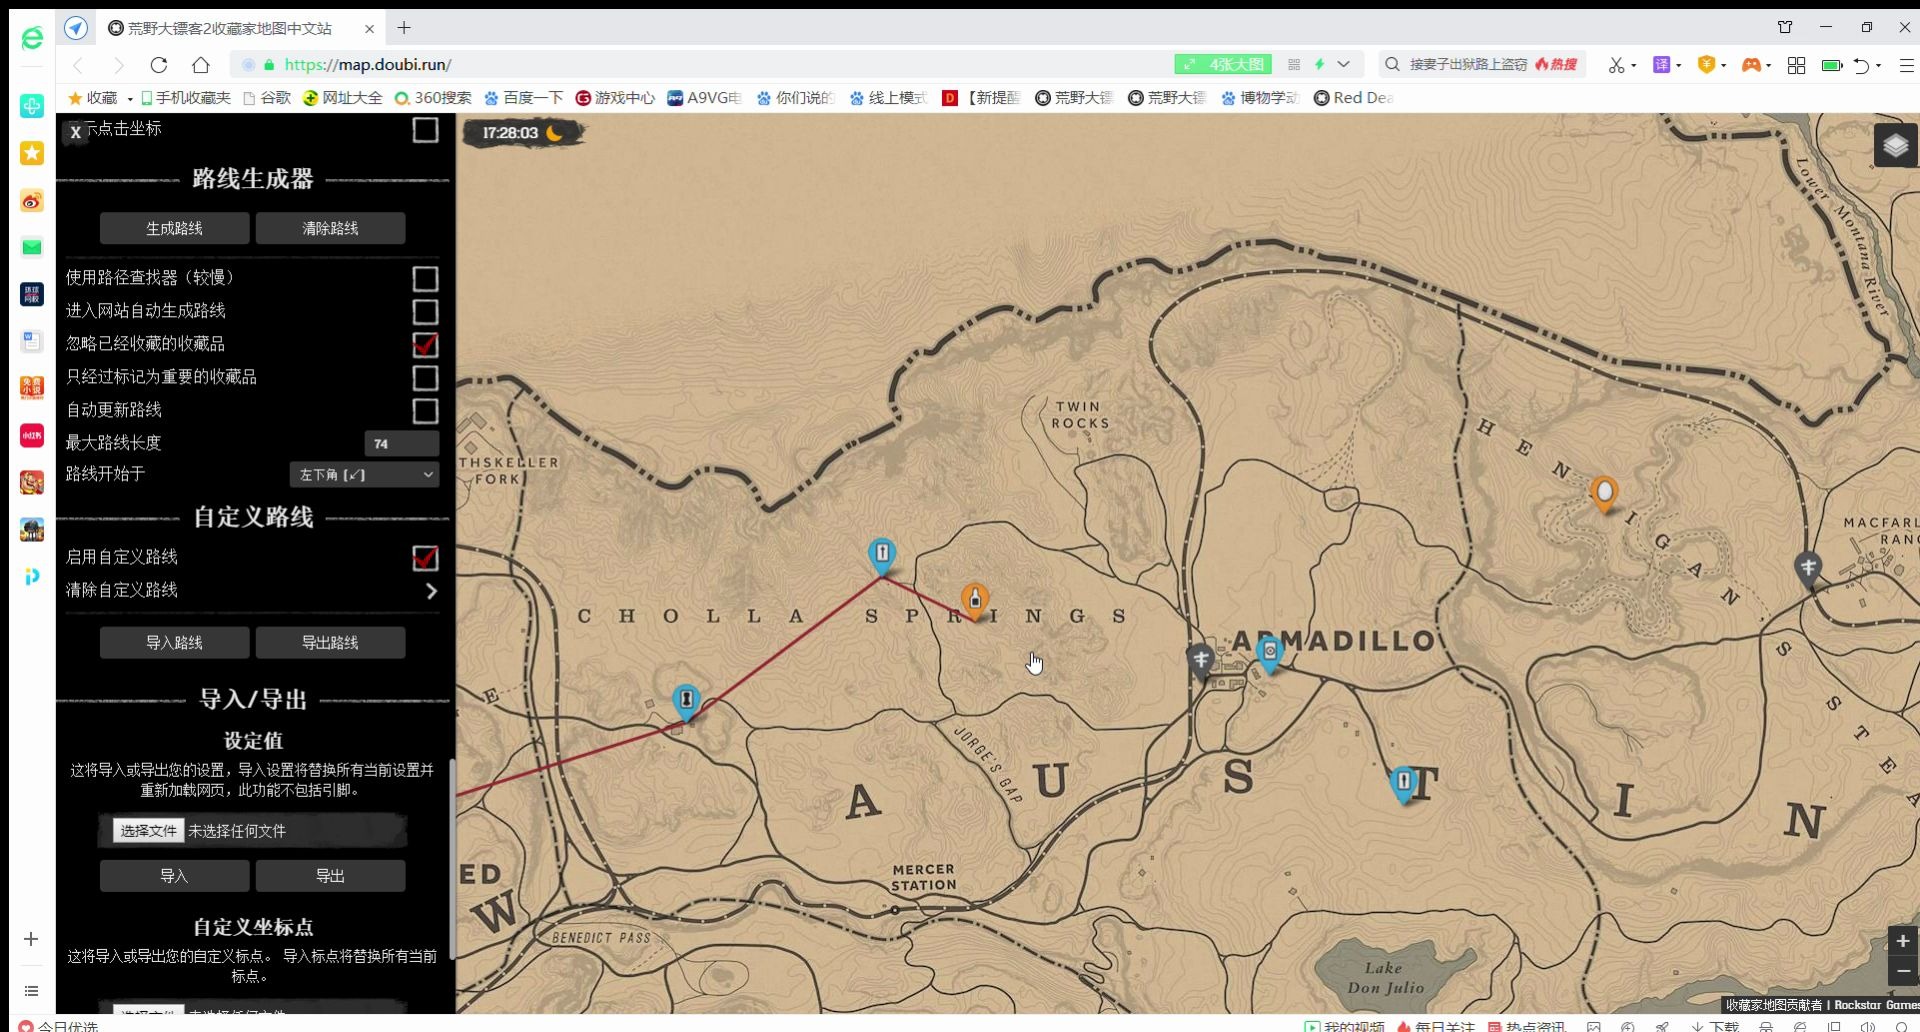Select the grey marker near MacFarlane's Ranch
1920x1032 pixels.
pos(1807,570)
